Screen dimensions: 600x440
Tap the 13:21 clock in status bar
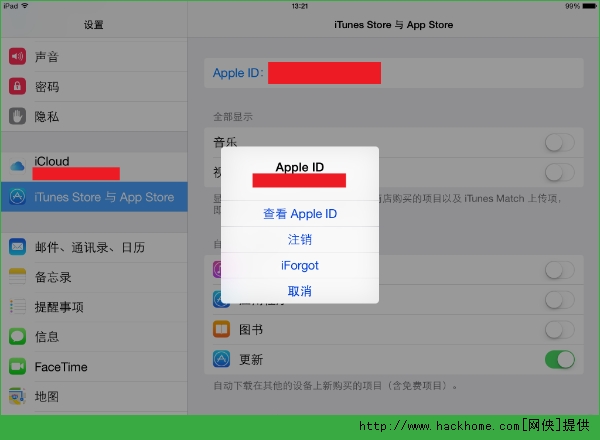click(x=300, y=6)
